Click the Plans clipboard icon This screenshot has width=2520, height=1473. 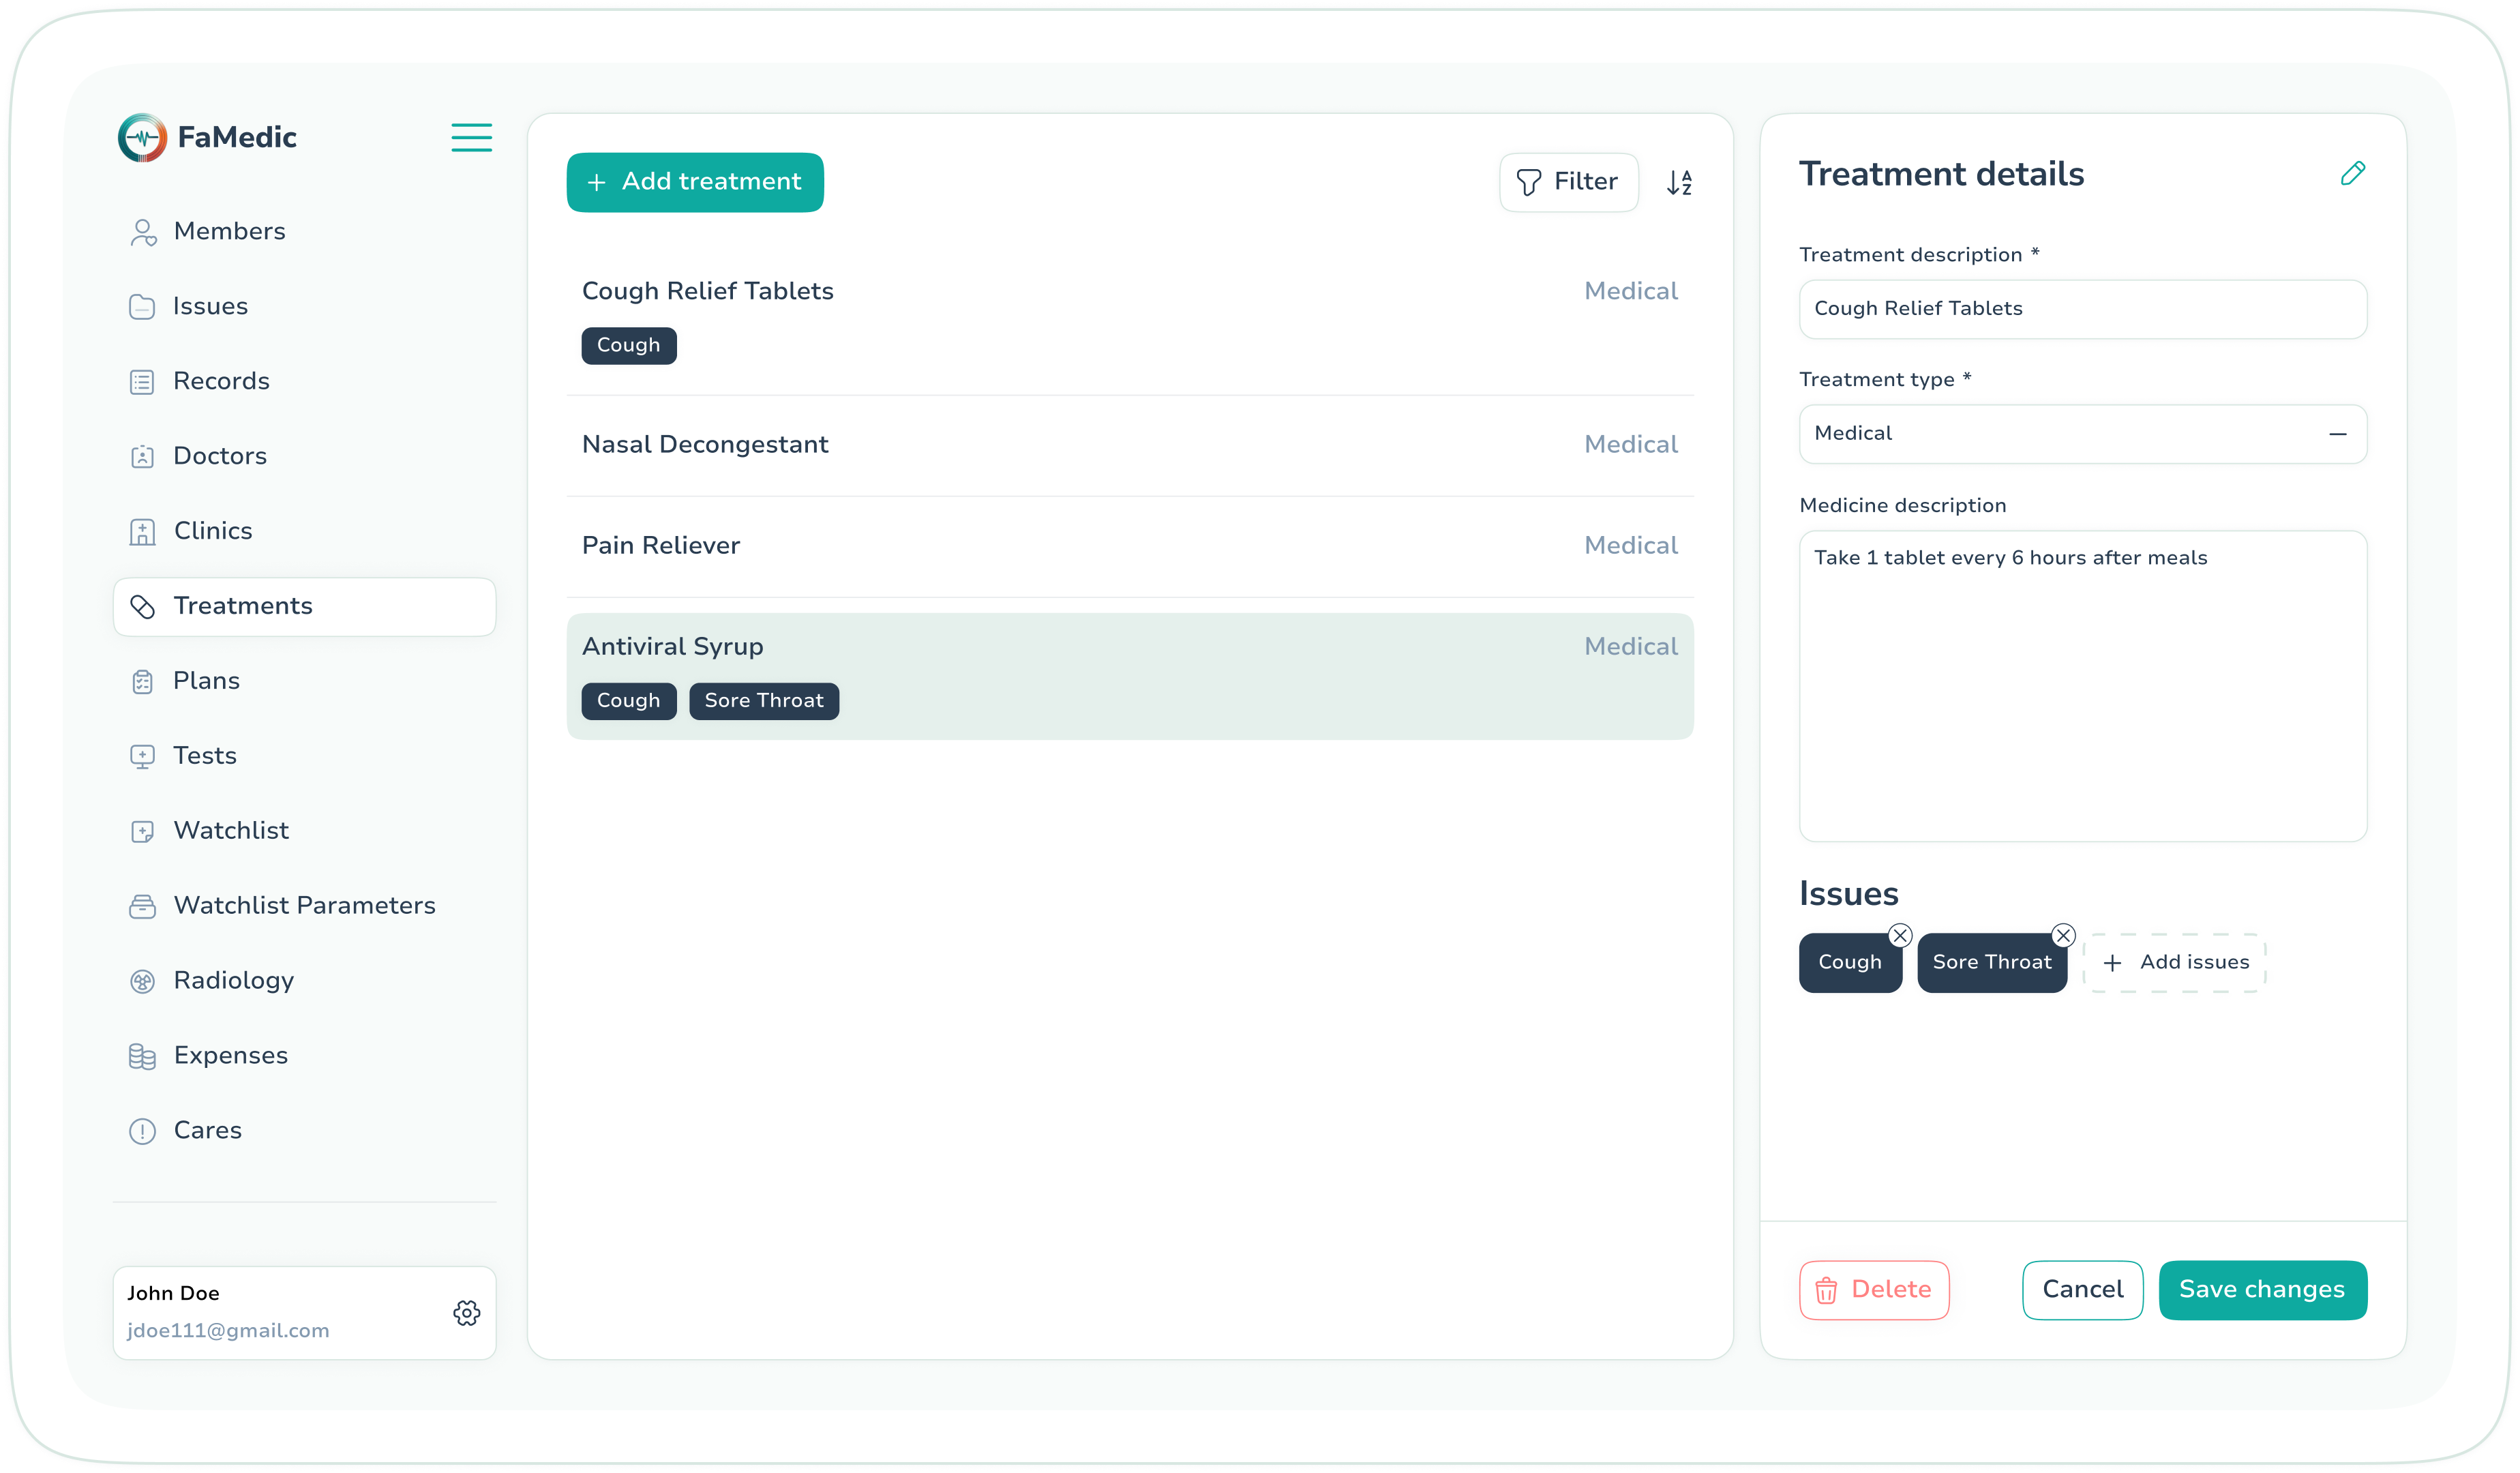[142, 682]
